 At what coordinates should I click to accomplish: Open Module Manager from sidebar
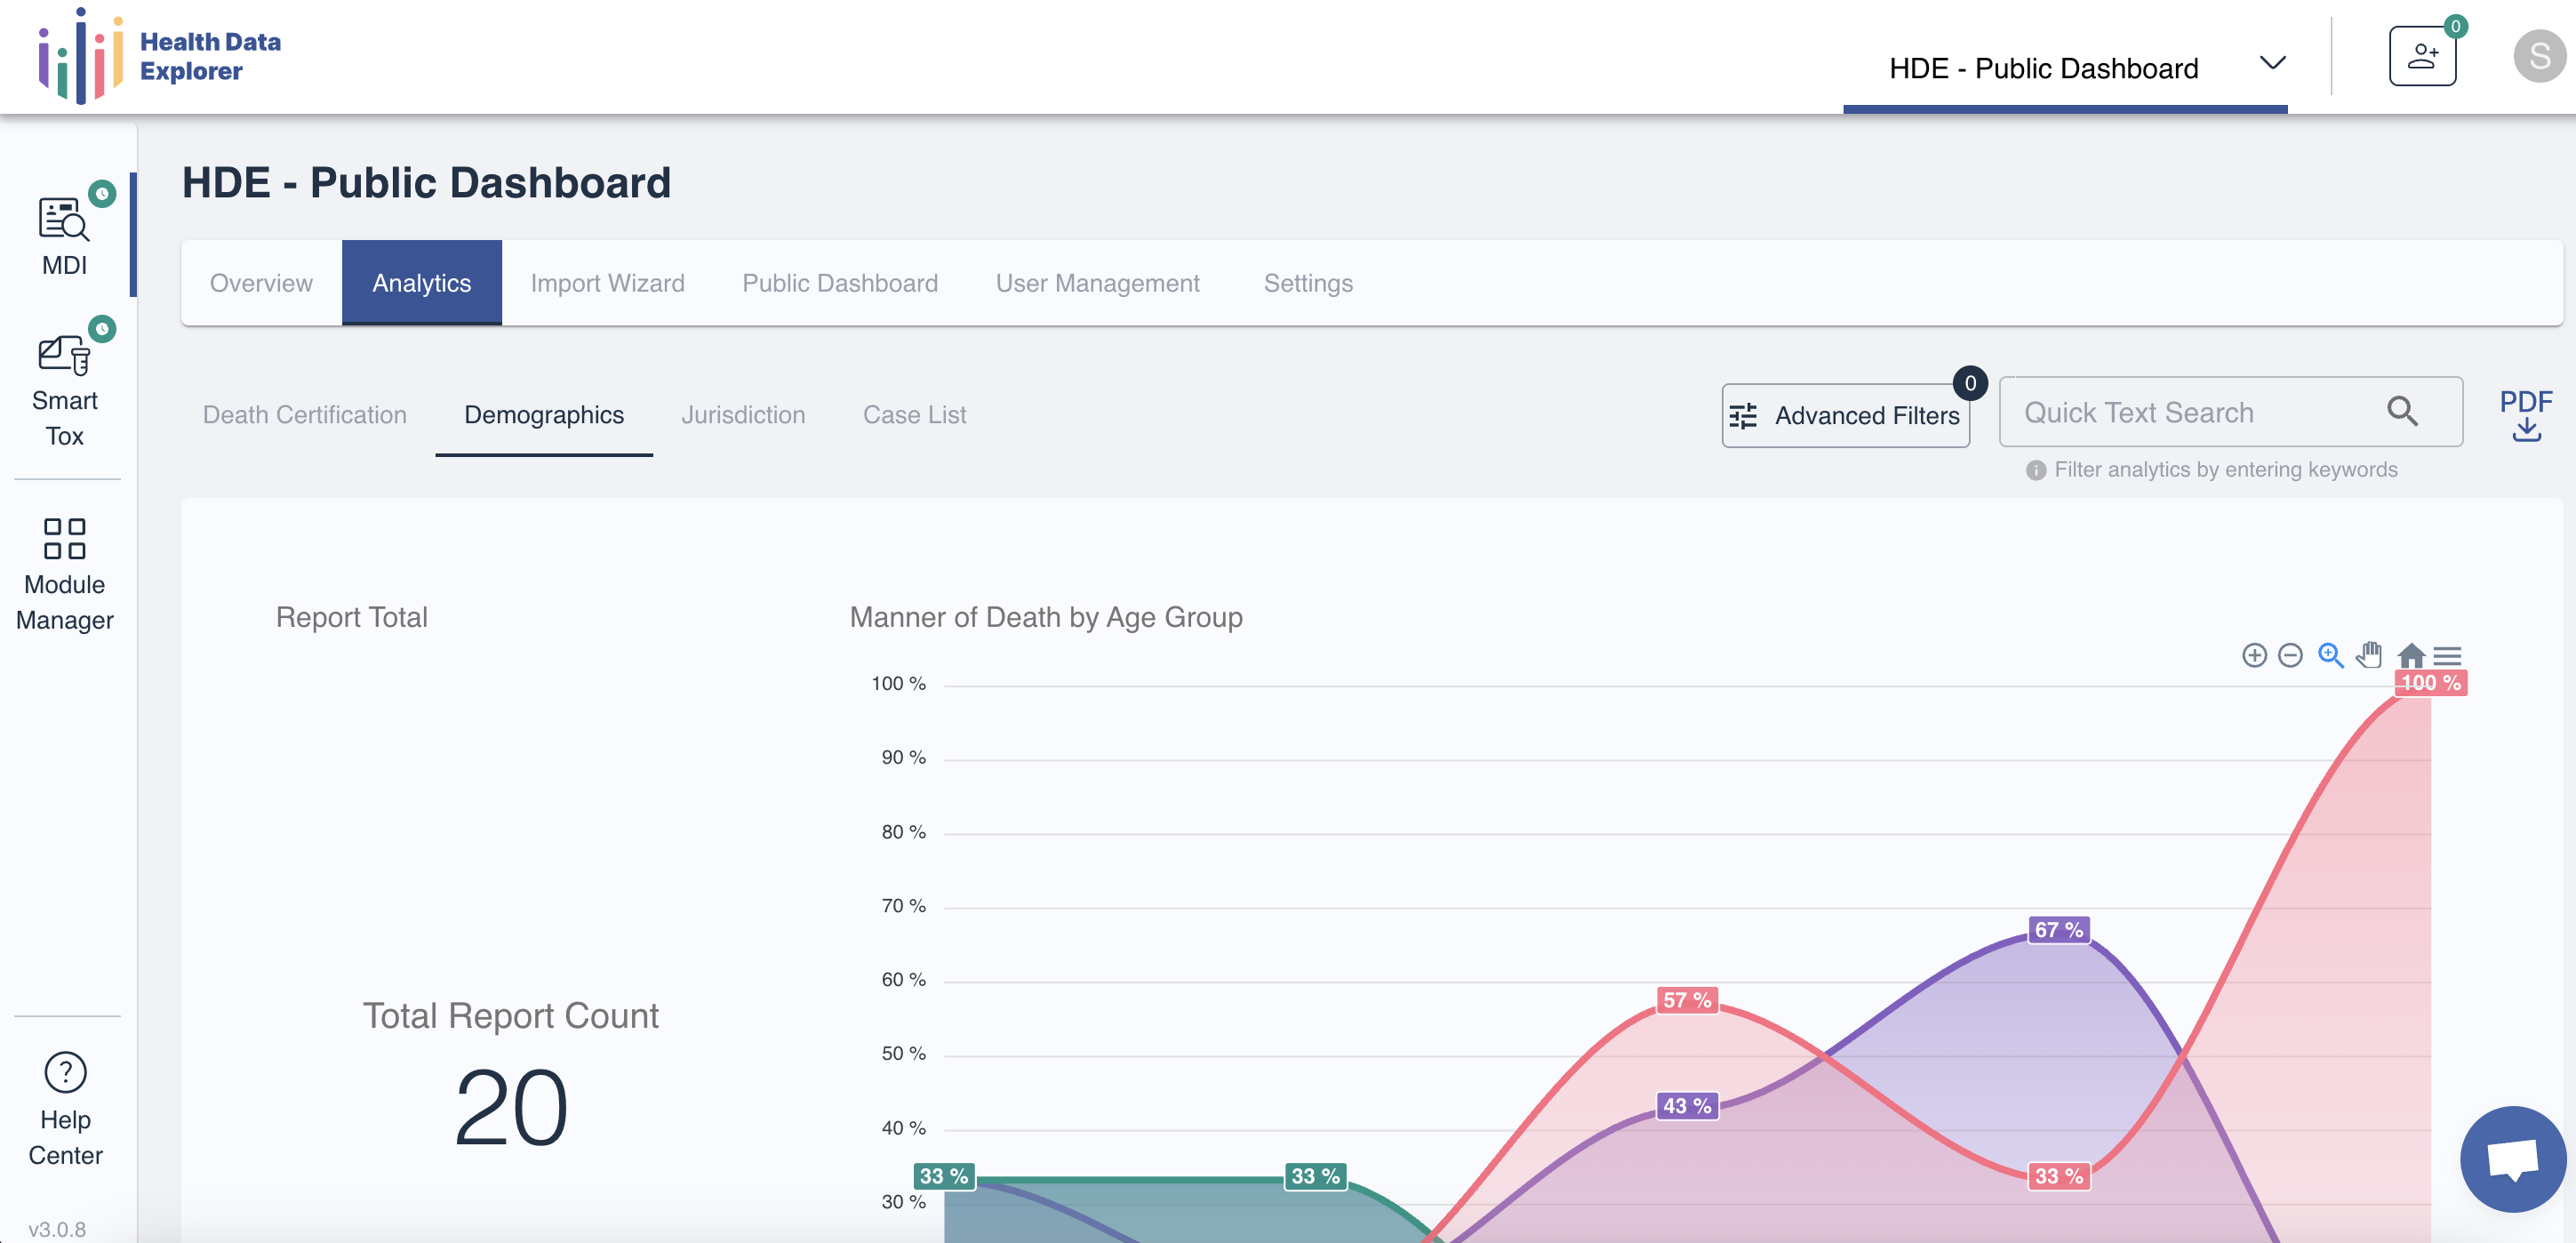tap(65, 575)
